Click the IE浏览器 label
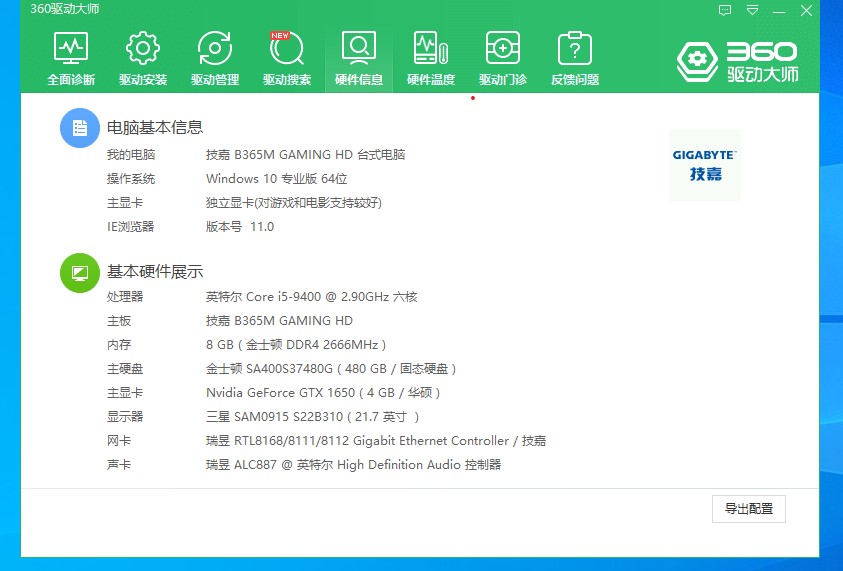This screenshot has height=571, width=843. 131,226
